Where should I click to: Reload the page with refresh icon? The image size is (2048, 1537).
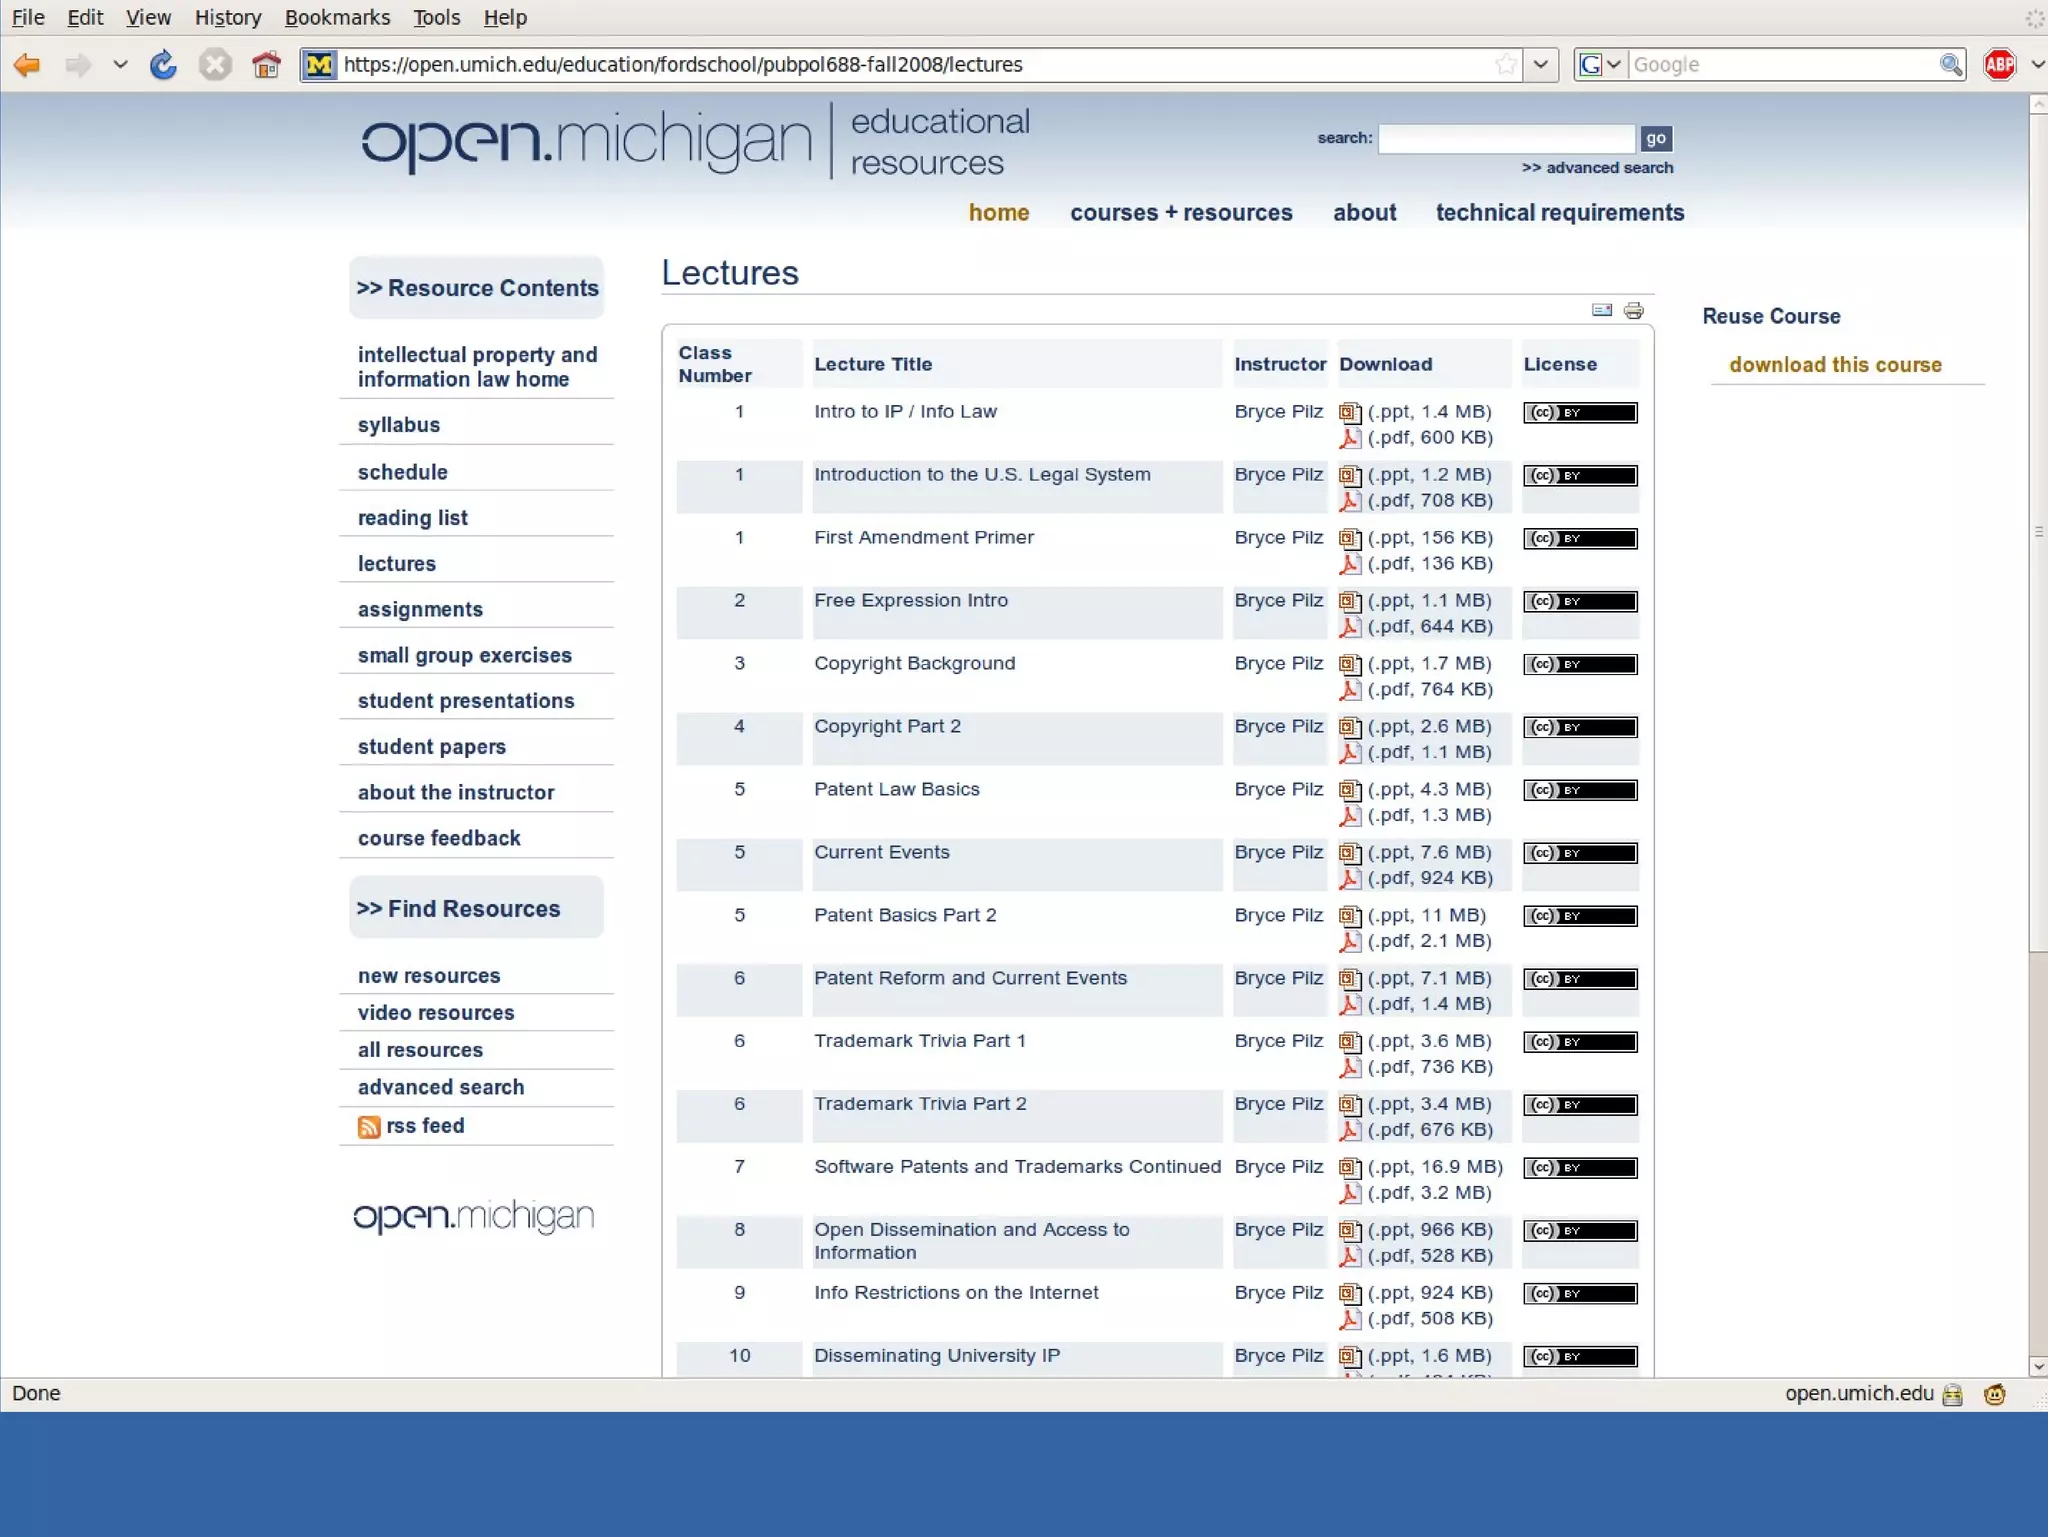[x=163, y=65]
